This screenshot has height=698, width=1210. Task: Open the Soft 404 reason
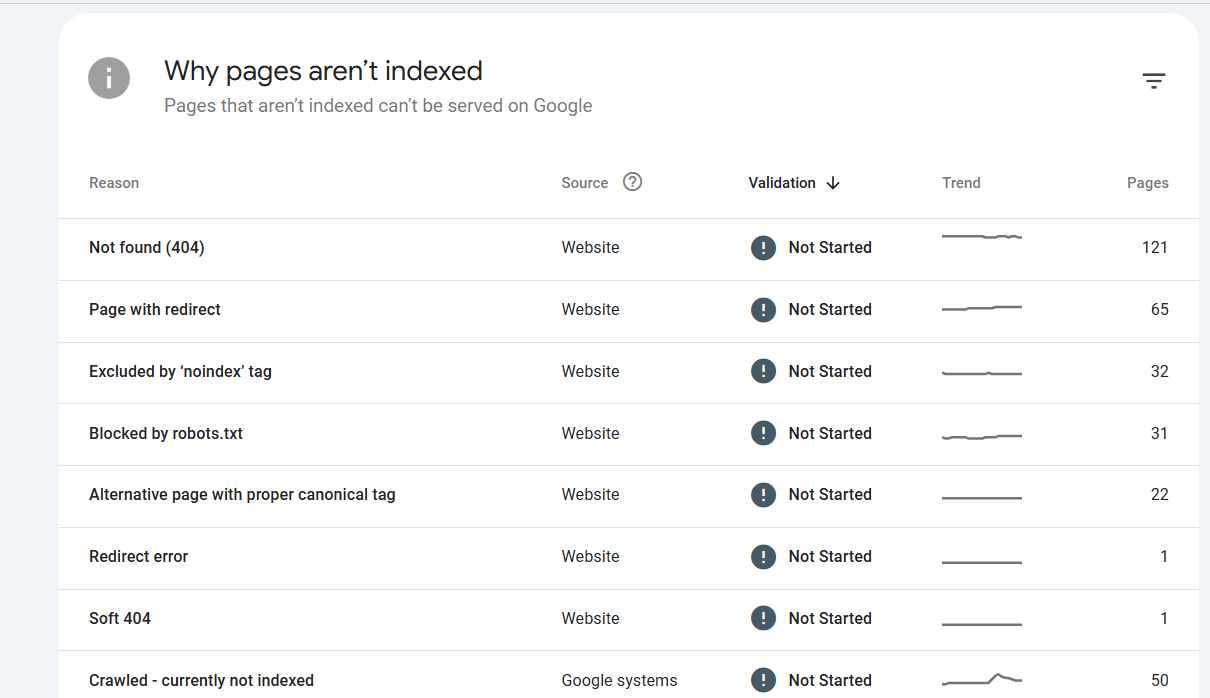coord(120,618)
